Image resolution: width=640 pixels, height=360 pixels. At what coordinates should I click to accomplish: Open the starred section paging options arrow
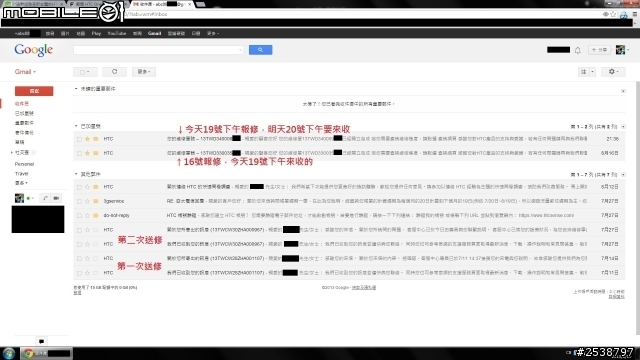623,127
